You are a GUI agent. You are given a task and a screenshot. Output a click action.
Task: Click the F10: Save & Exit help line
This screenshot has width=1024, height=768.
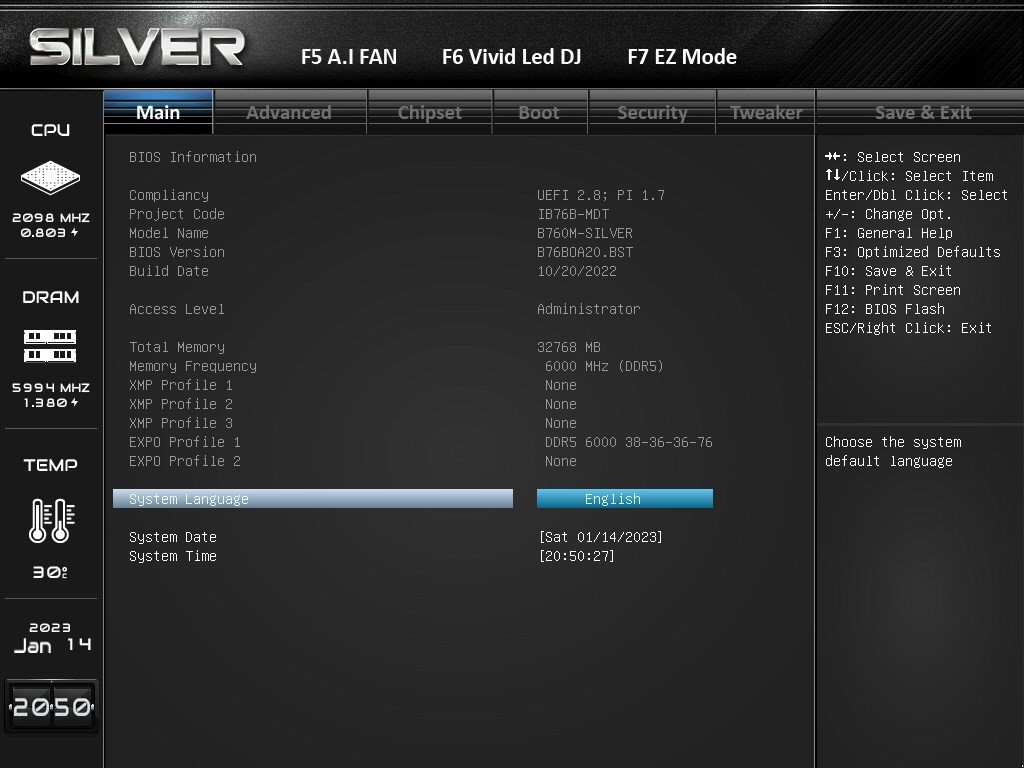[888, 271]
